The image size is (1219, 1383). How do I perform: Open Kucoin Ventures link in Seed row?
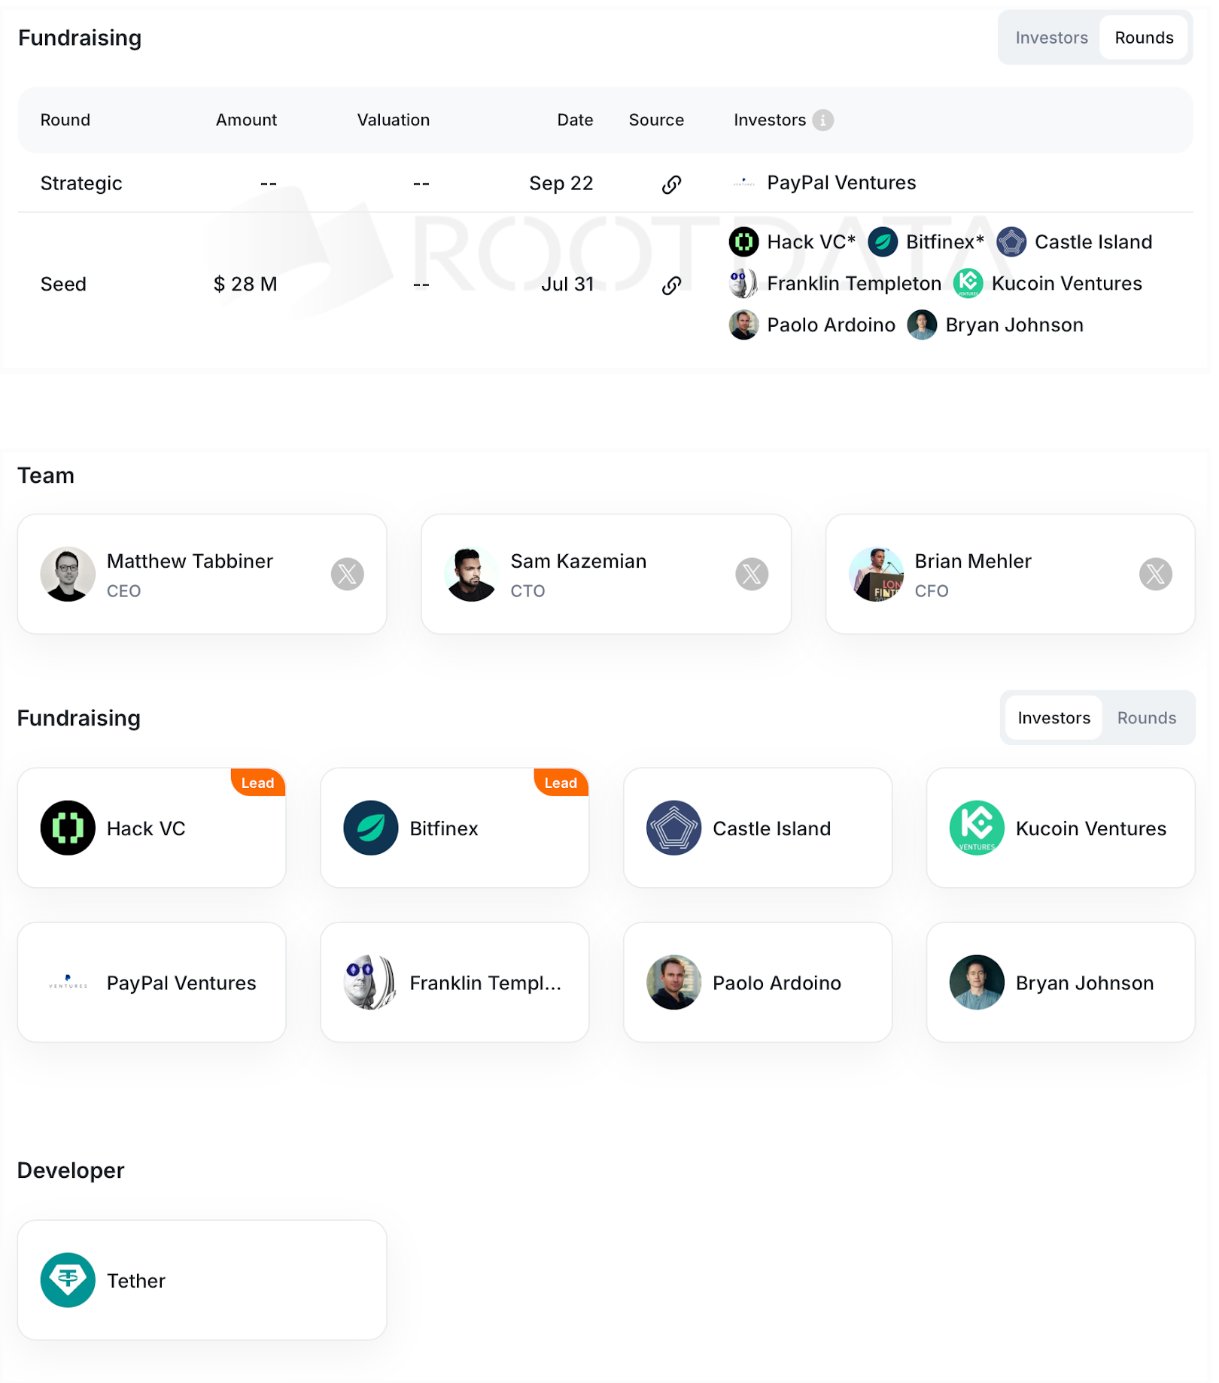(x=1067, y=284)
